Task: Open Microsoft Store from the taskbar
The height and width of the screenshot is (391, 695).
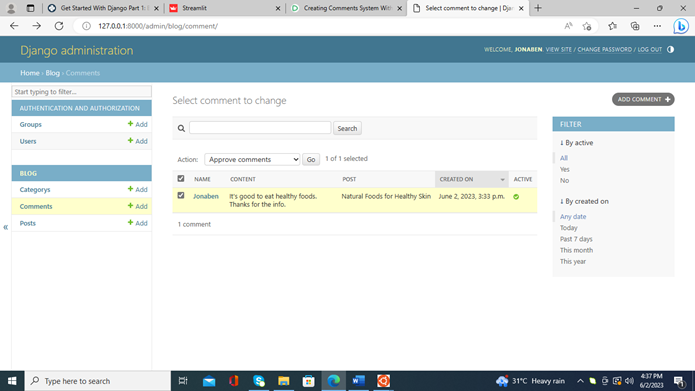Action: [x=308, y=381]
